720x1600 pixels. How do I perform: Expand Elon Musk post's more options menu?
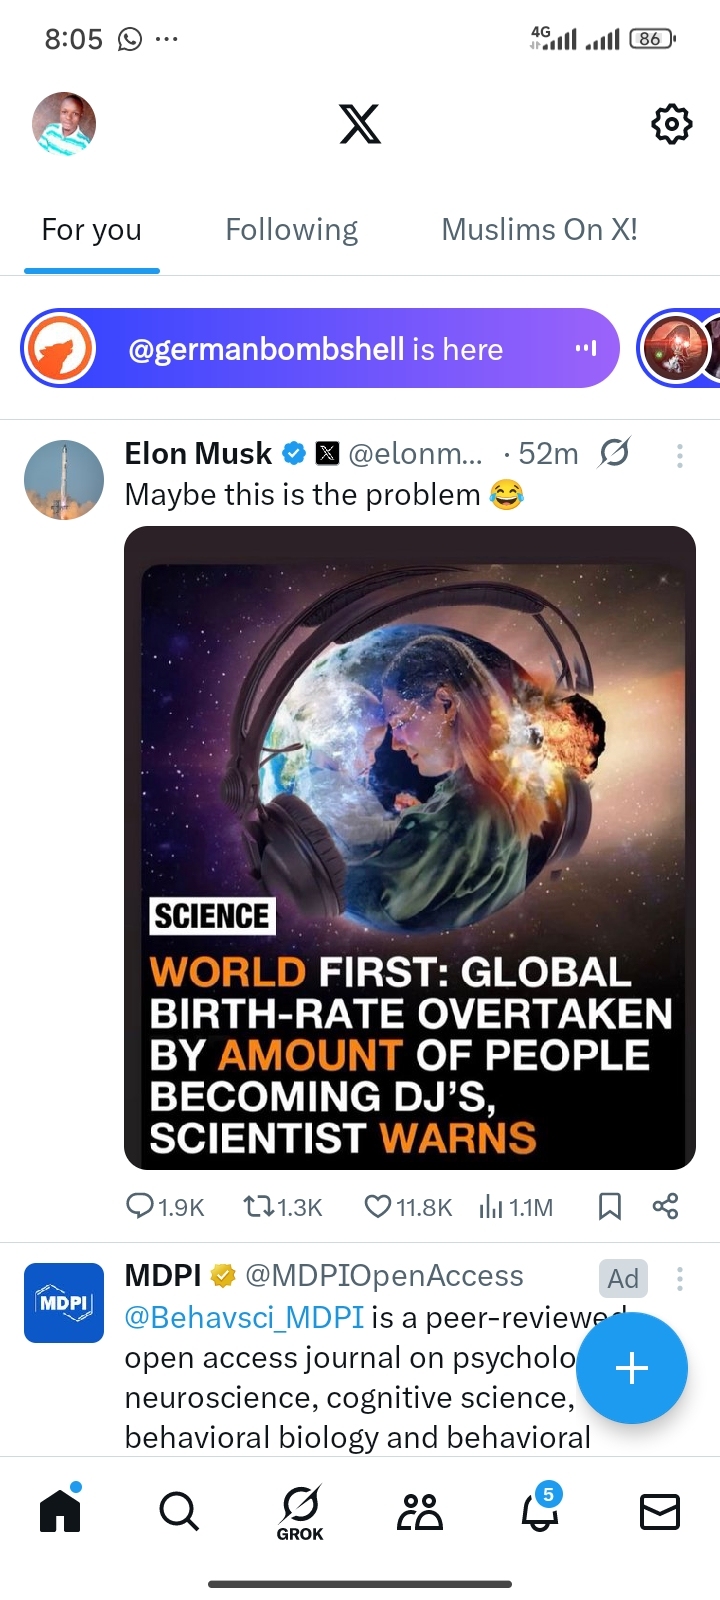coord(680,456)
